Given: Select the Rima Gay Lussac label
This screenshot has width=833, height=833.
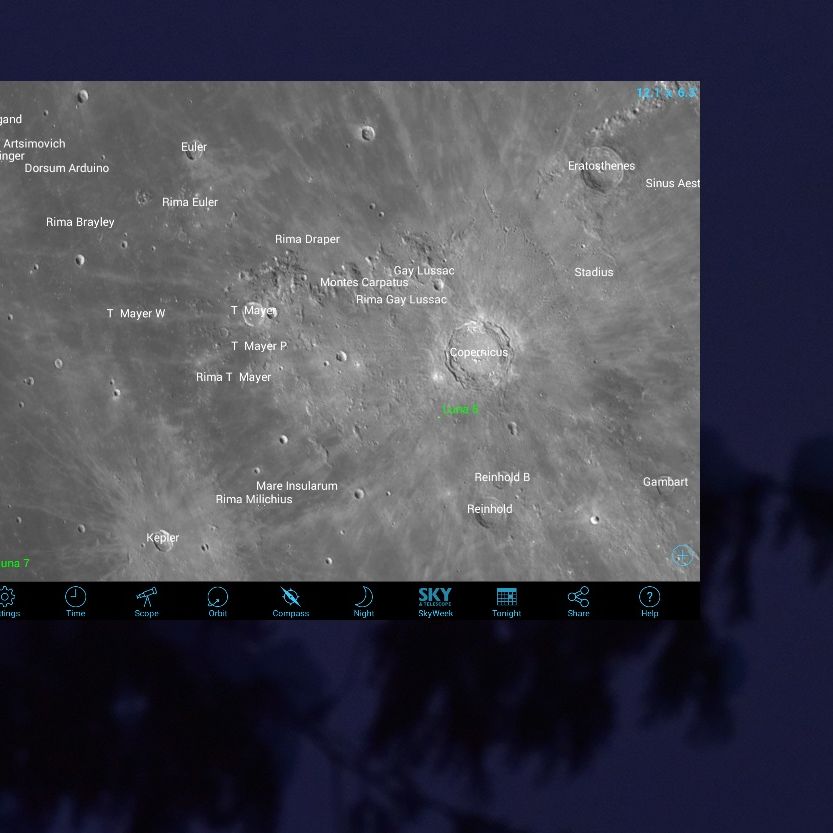Looking at the screenshot, I should [x=401, y=300].
